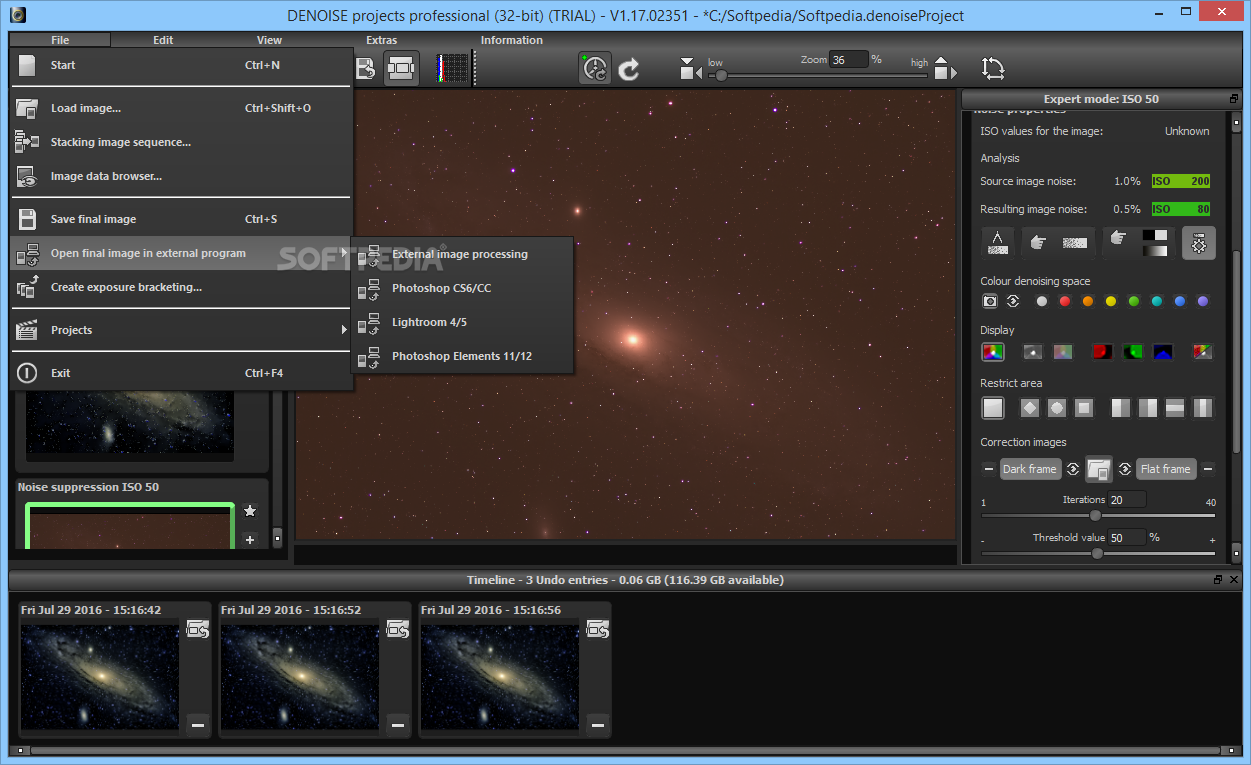Toggle the sync icon beside Dark frame
Screen dimensions: 1251x765
click(x=1073, y=469)
